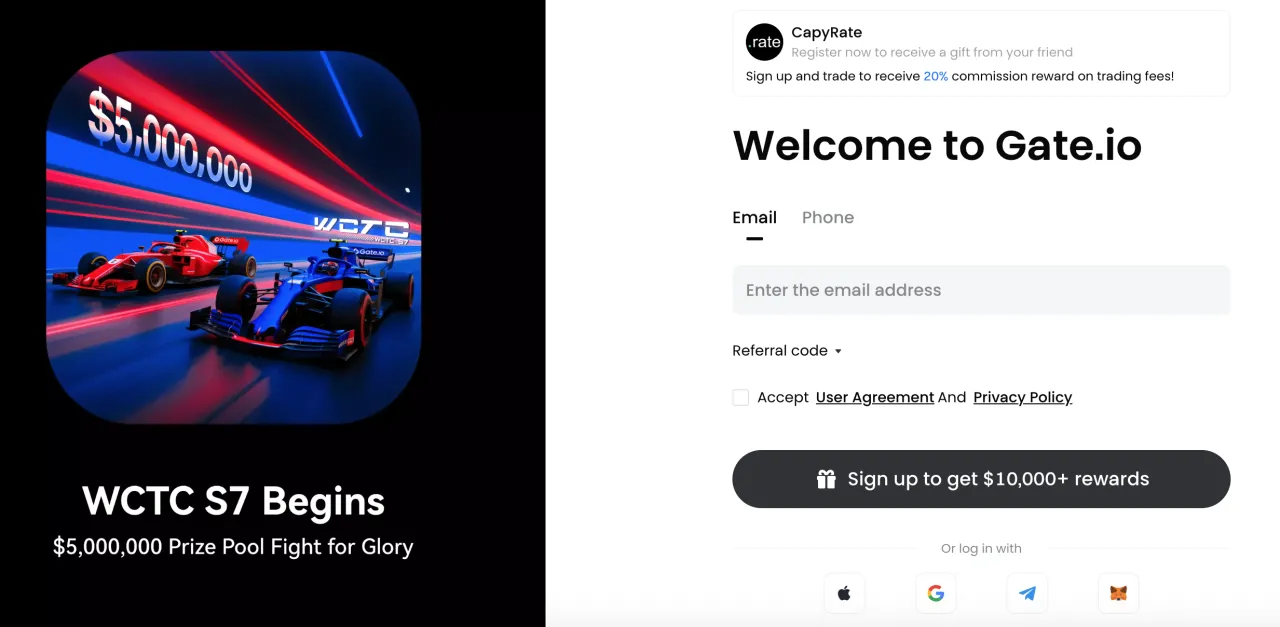
Task: Click the CapyRate round logo
Action: tap(765, 42)
